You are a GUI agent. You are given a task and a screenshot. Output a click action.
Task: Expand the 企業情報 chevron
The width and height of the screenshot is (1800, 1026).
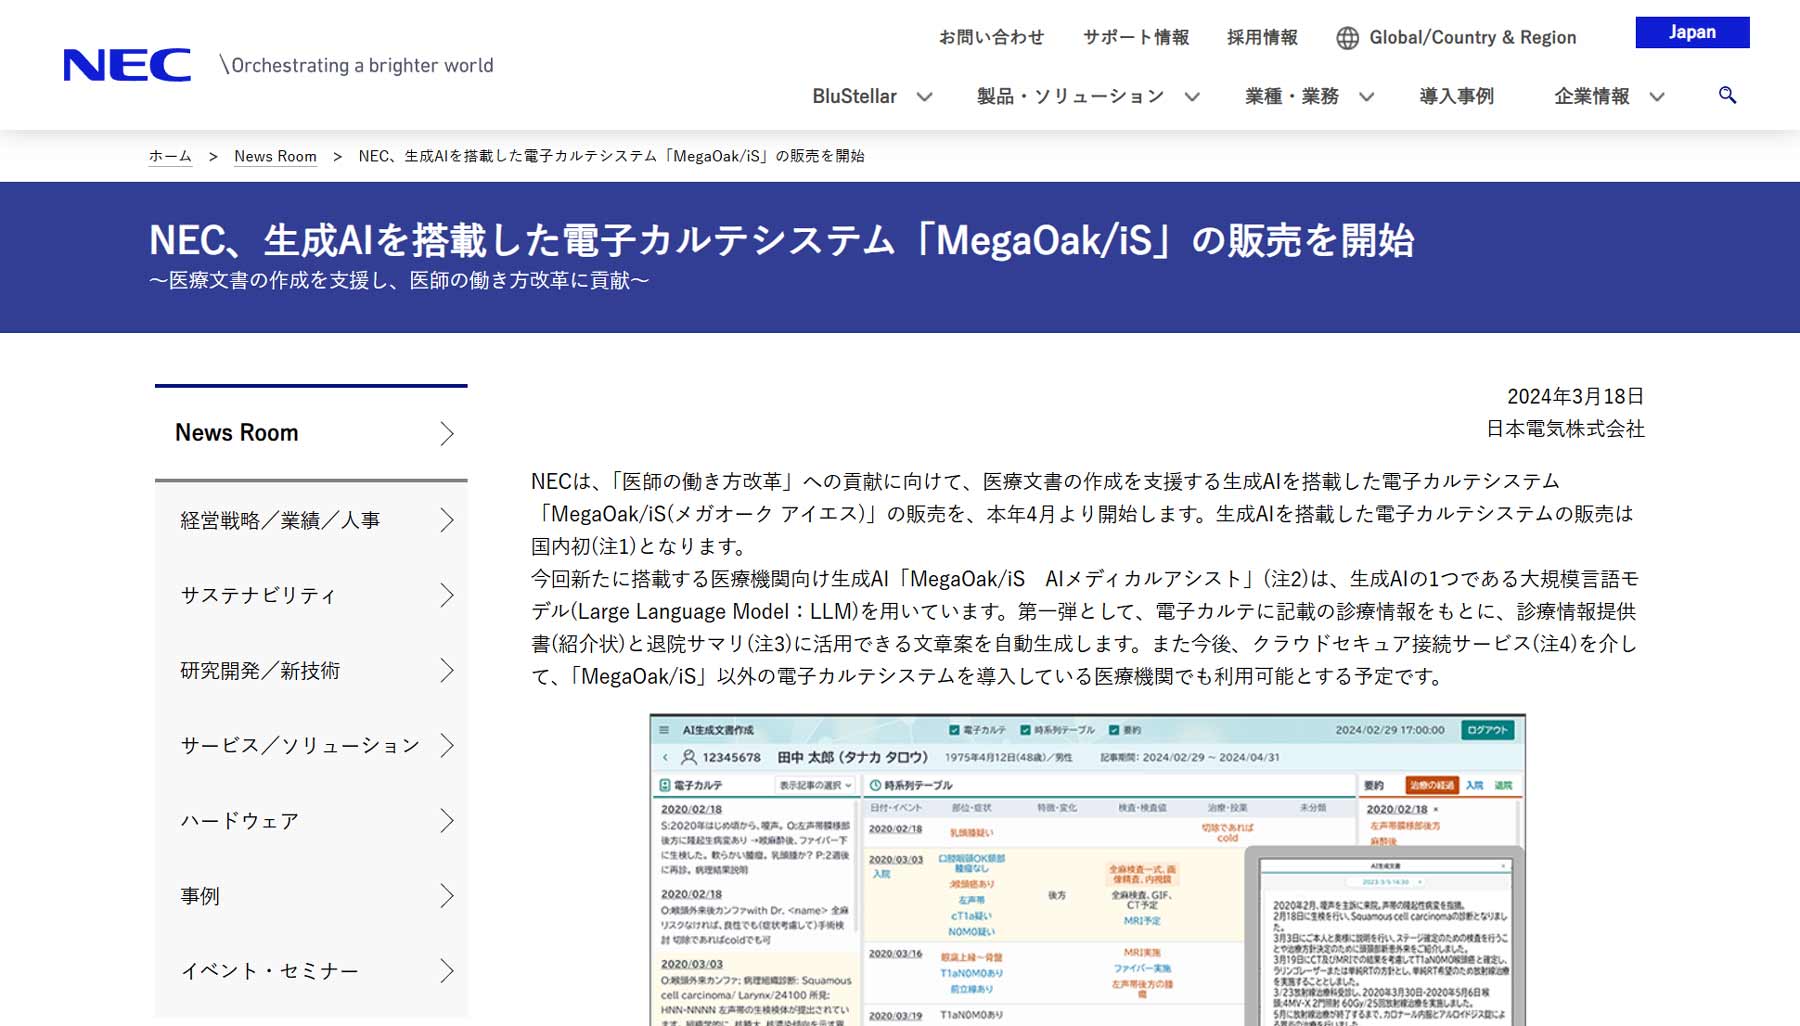point(1657,97)
